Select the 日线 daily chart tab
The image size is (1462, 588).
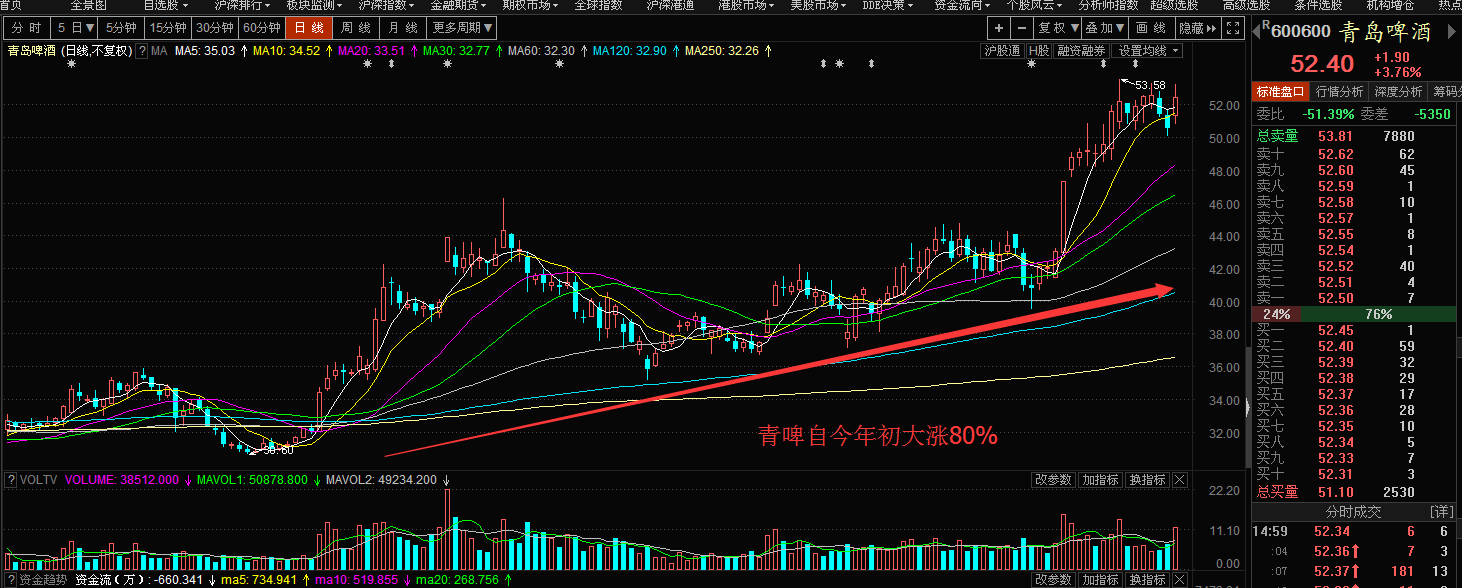pos(309,28)
